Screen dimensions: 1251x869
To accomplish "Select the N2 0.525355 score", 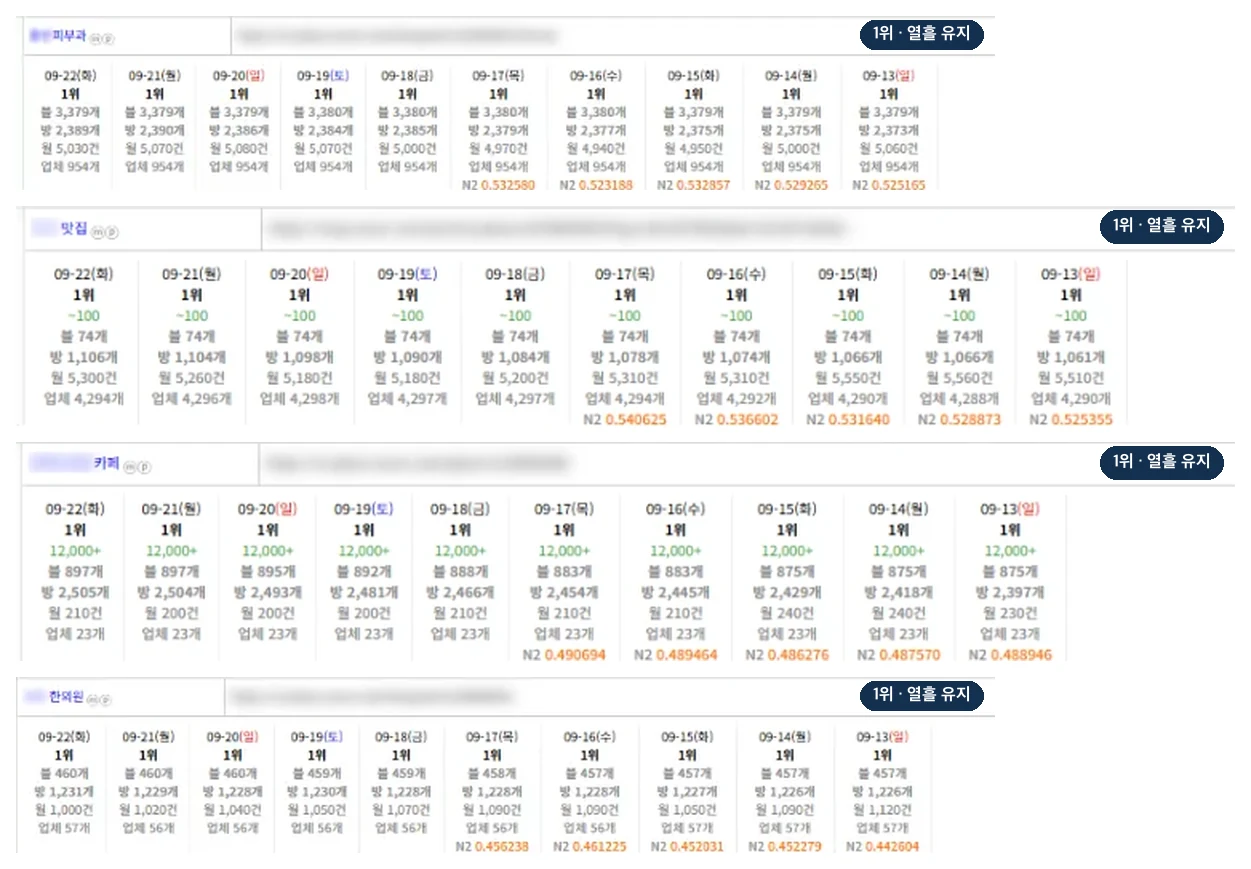I will (x=1071, y=420).
